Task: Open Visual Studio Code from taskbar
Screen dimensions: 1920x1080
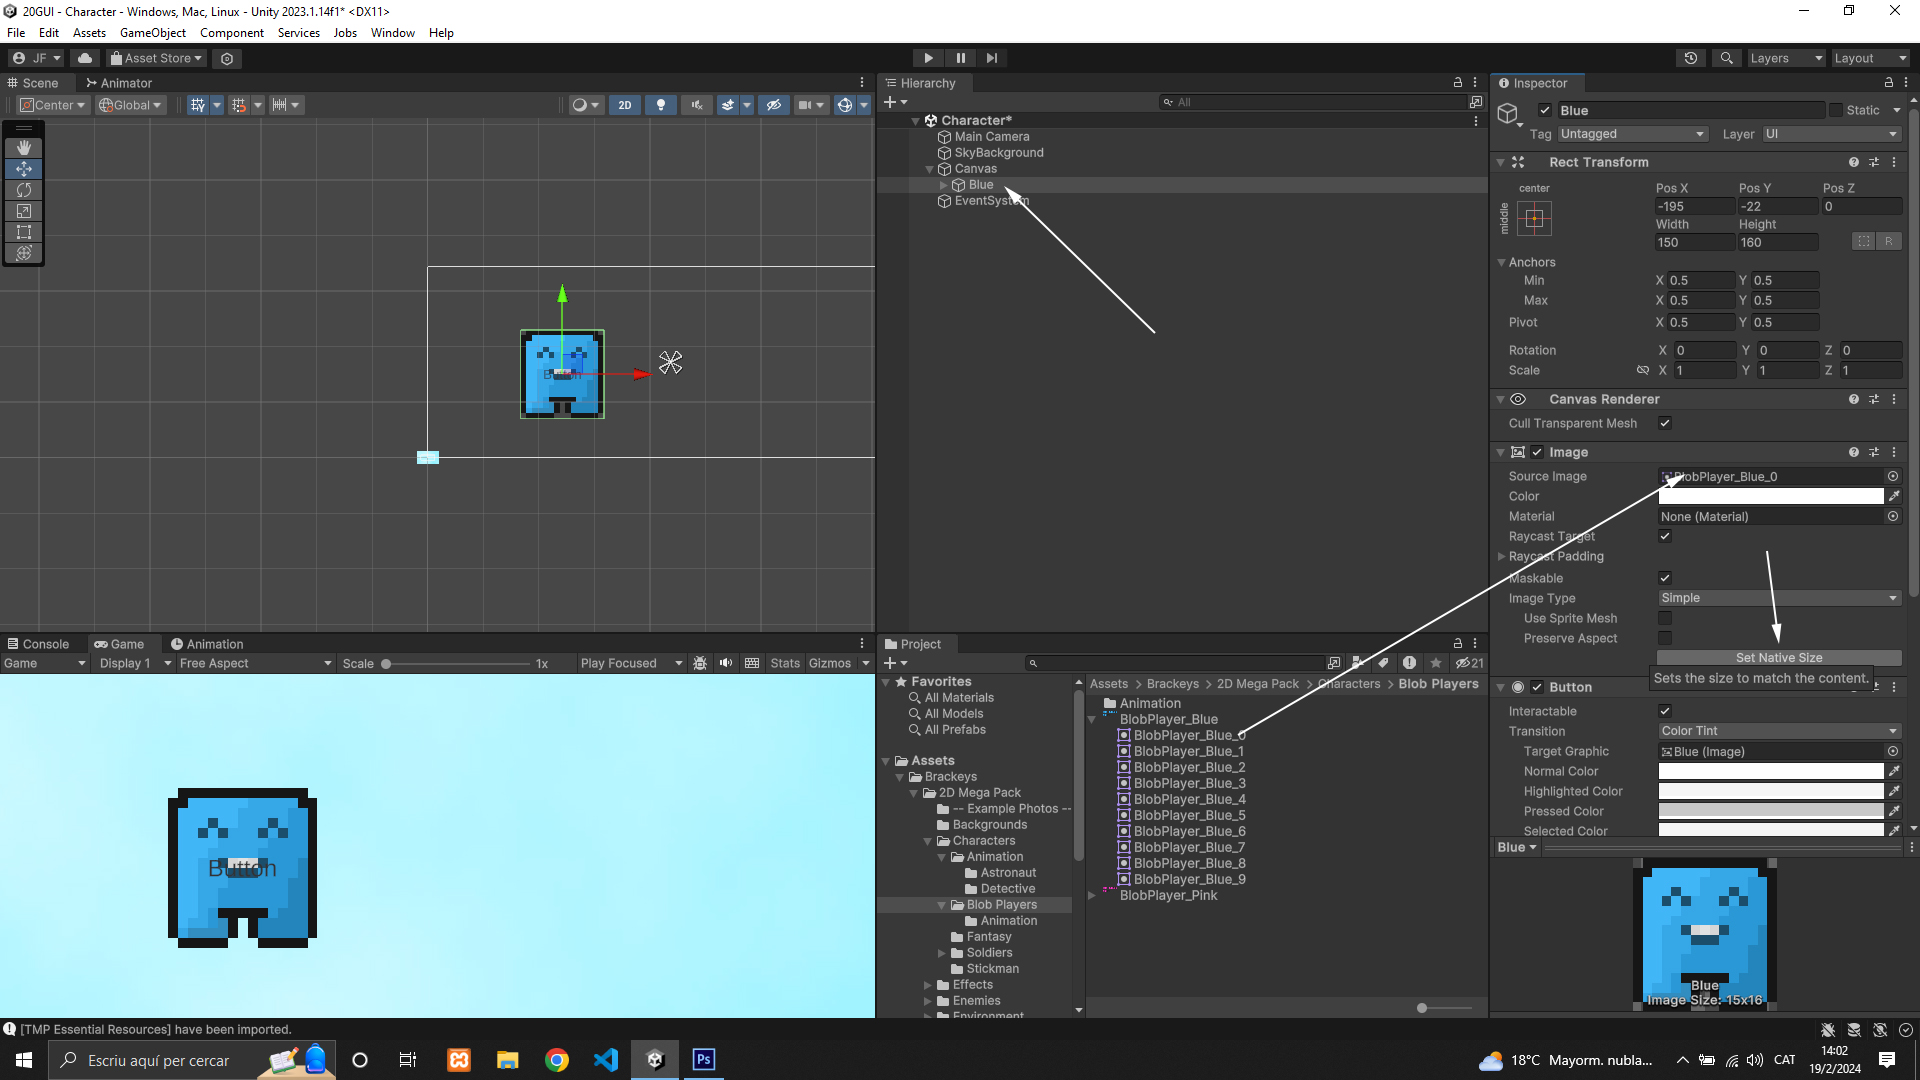Action: pyautogui.click(x=606, y=1060)
